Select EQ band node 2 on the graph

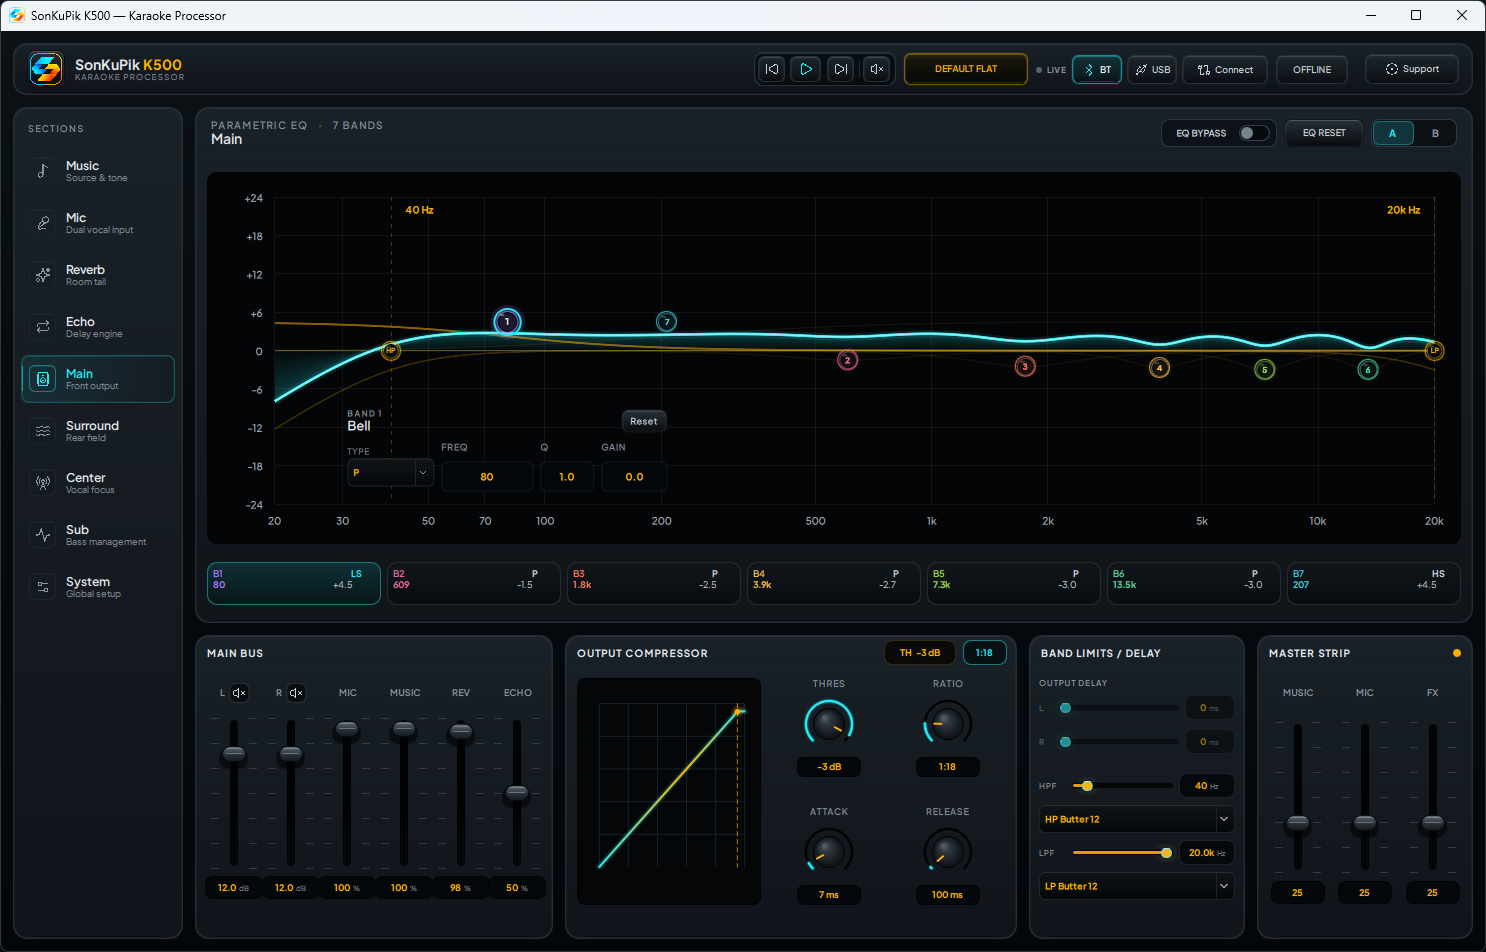(x=847, y=361)
